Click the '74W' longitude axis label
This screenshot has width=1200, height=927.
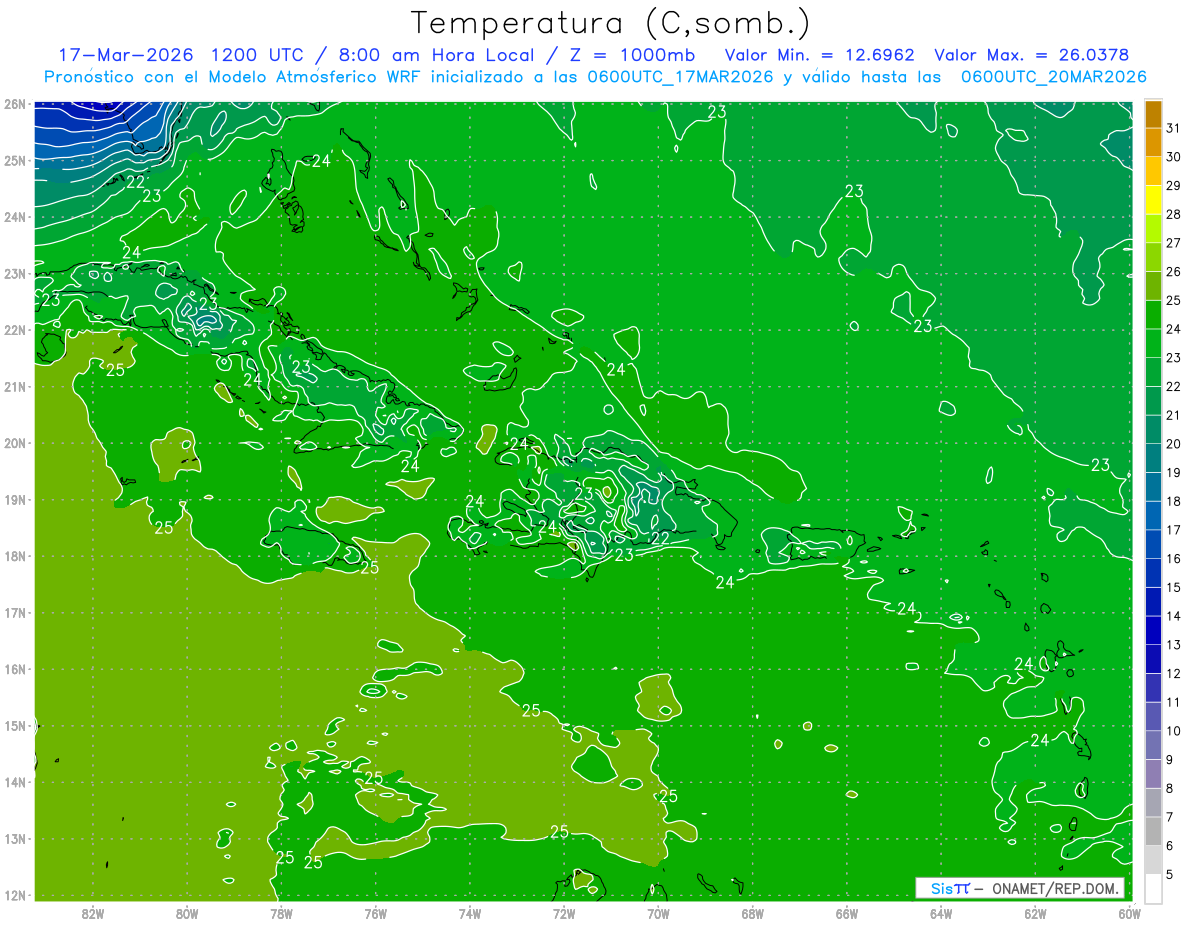pos(470,913)
